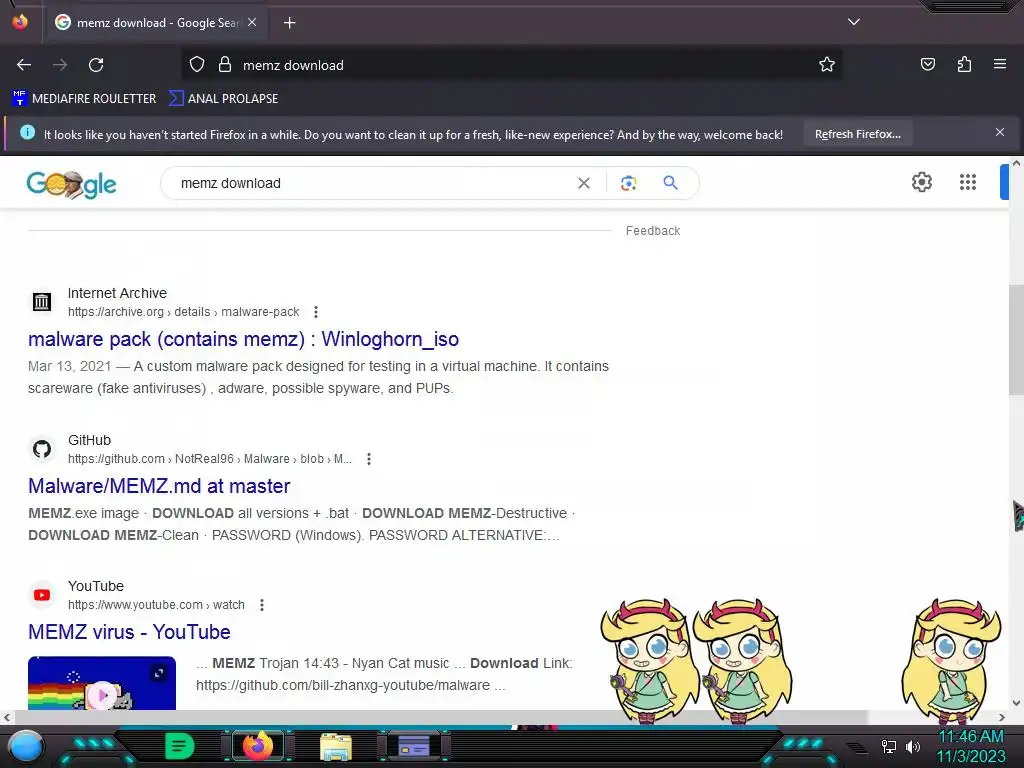Expand the list all tabs chevron
This screenshot has width=1024, height=768.
tap(854, 22)
